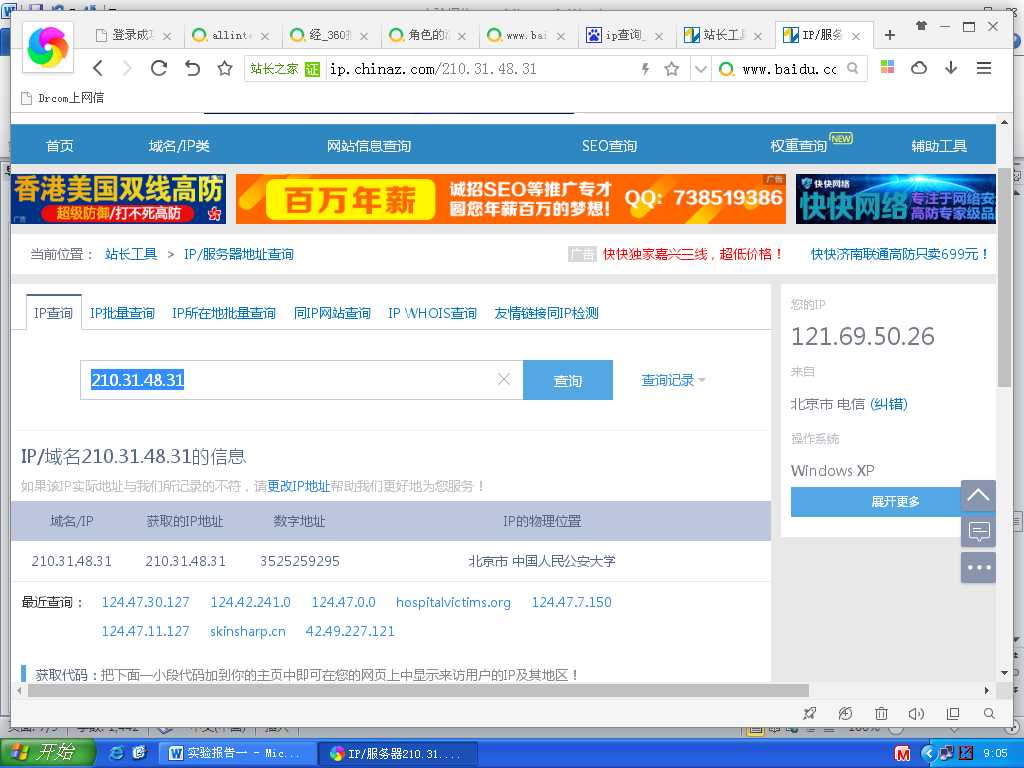Select the 友情链接同IP检测 tab

click(547, 313)
